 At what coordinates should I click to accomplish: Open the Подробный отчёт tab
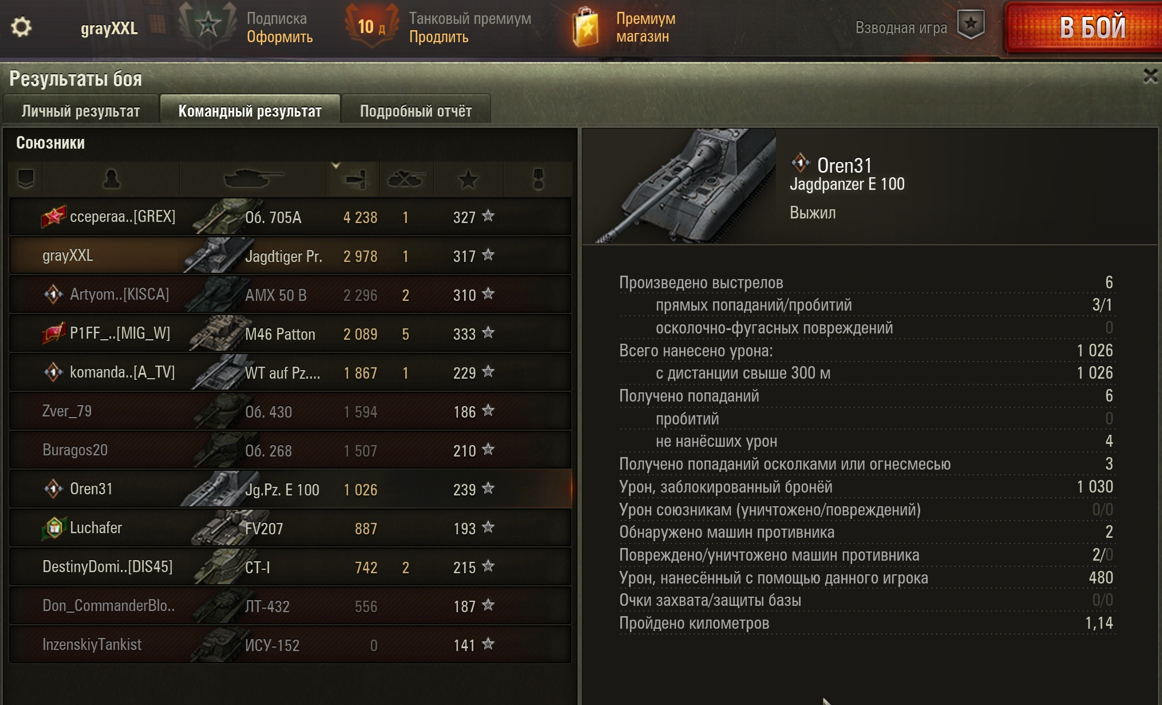[415, 110]
